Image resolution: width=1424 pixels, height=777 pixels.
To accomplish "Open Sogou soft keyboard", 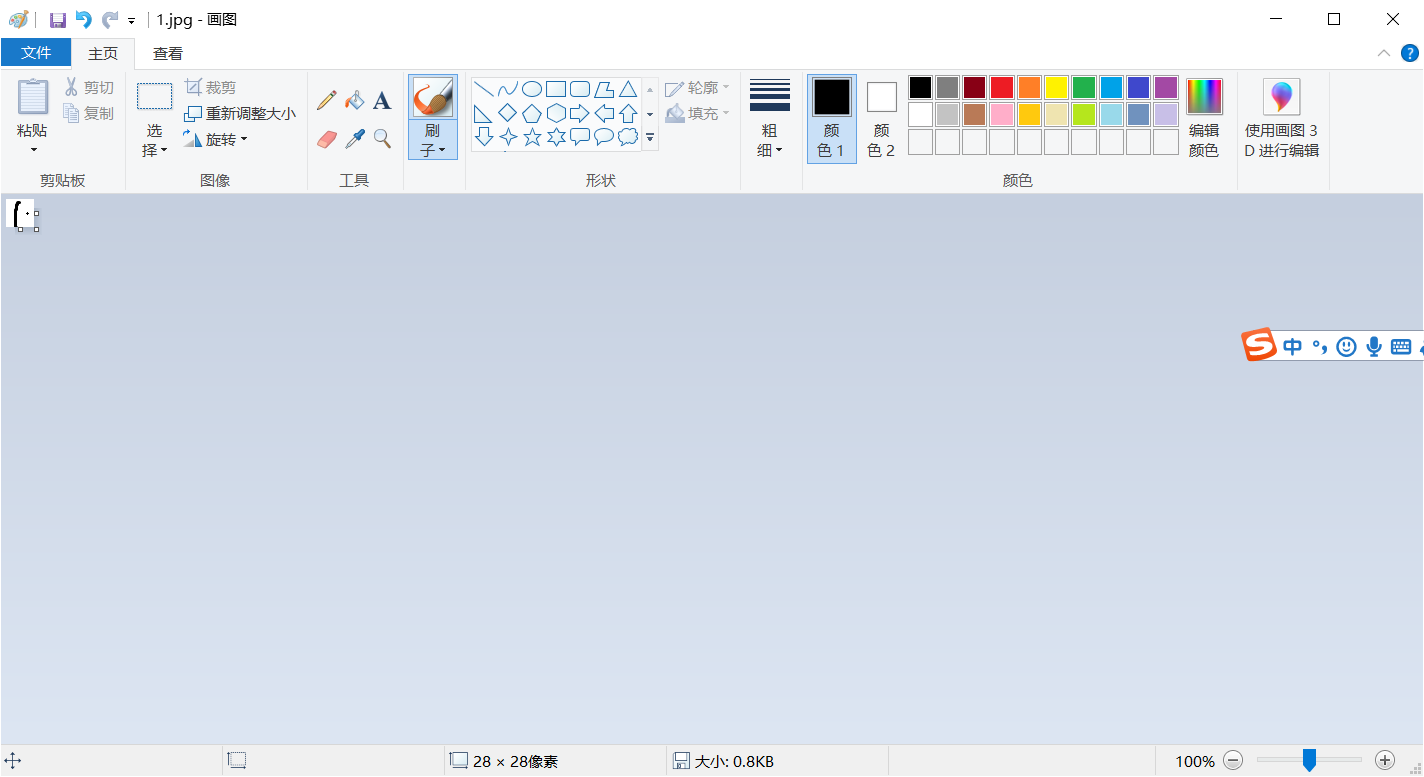I will coord(1401,347).
